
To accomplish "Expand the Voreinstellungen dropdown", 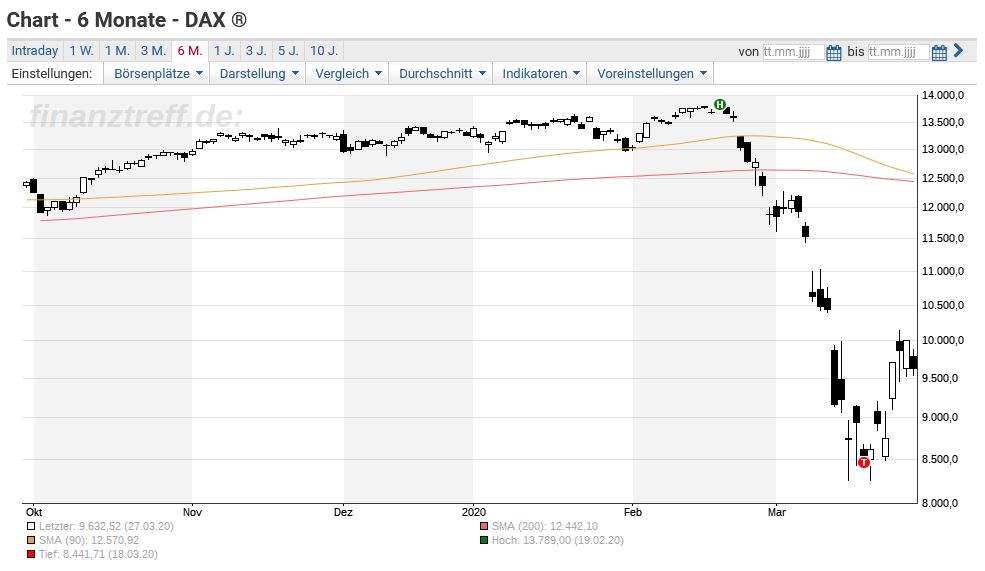I will coord(652,73).
